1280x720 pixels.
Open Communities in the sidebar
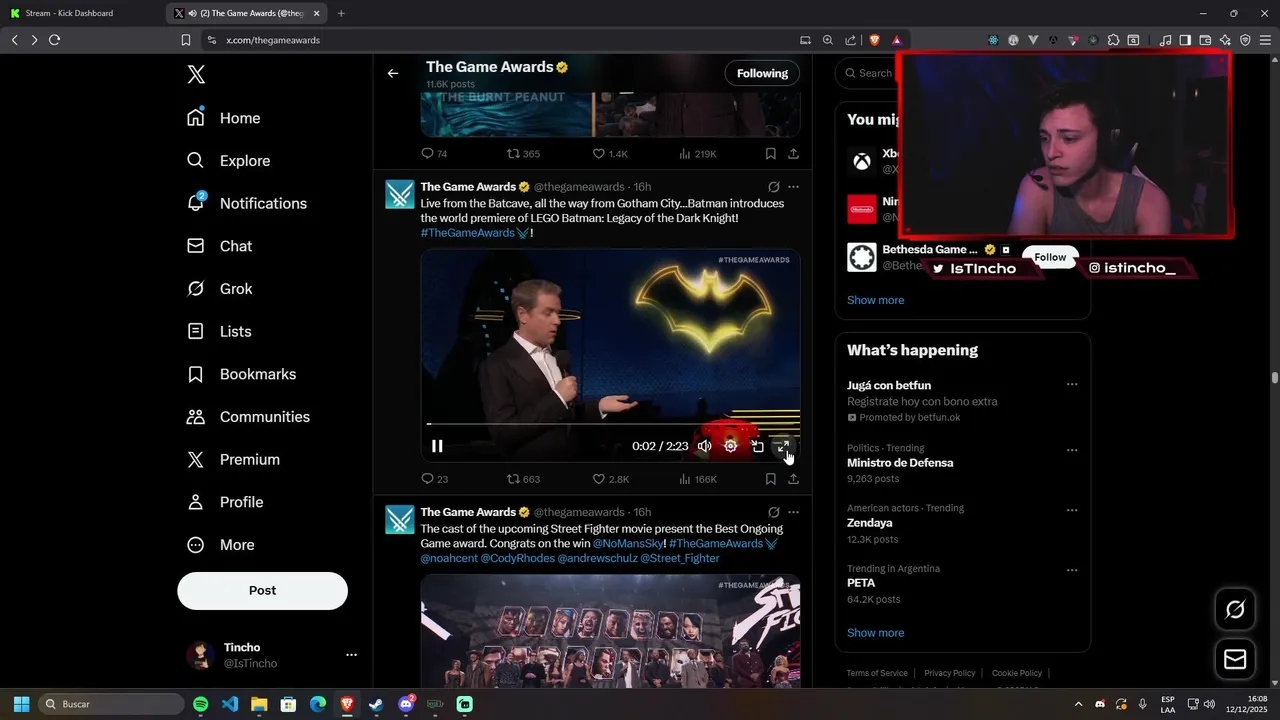point(250,417)
